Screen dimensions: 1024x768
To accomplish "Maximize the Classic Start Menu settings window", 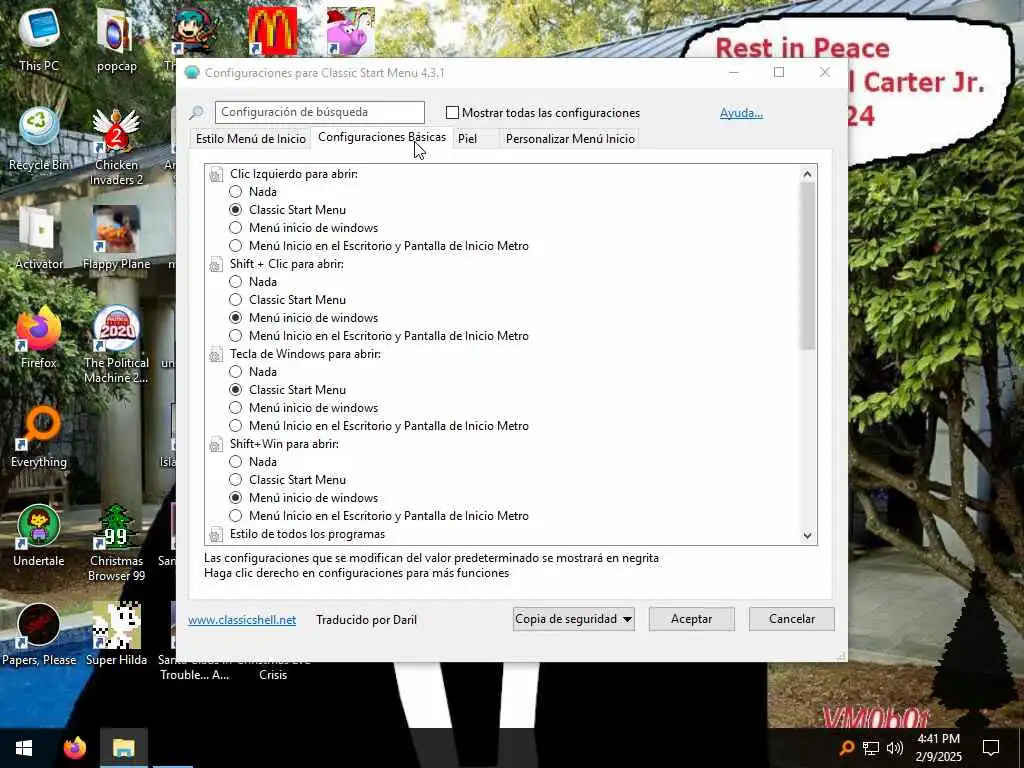I will [778, 72].
